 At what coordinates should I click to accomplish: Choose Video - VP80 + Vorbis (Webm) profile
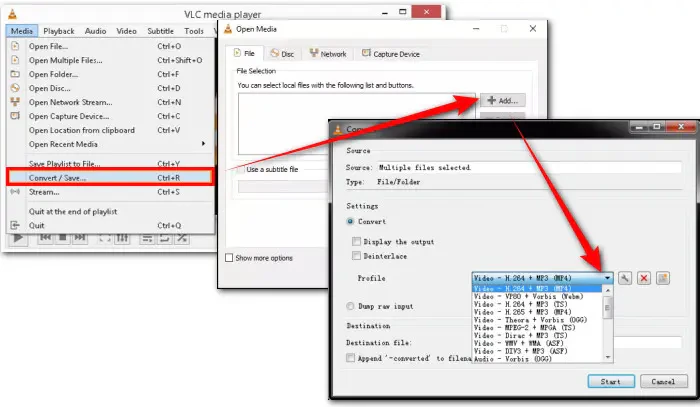tap(539, 296)
